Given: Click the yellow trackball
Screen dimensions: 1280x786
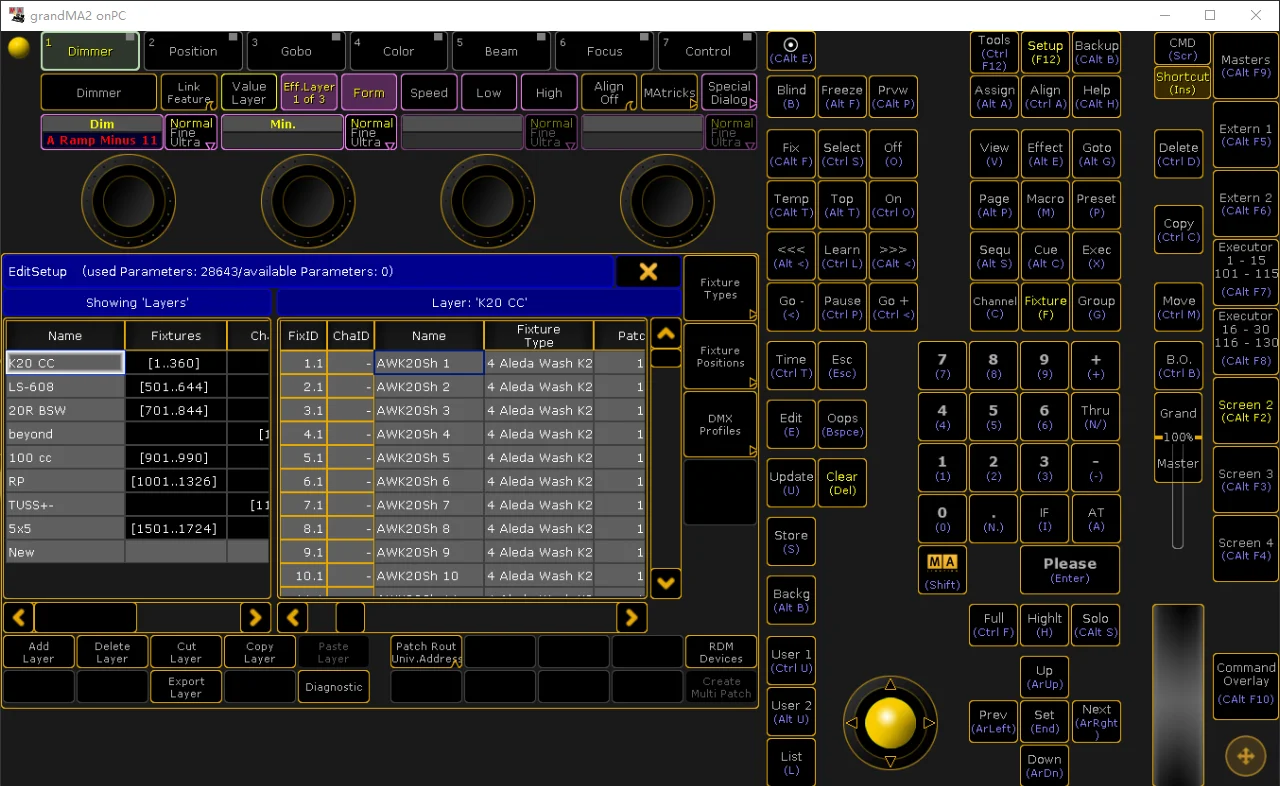Looking at the screenshot, I should coord(890,722).
